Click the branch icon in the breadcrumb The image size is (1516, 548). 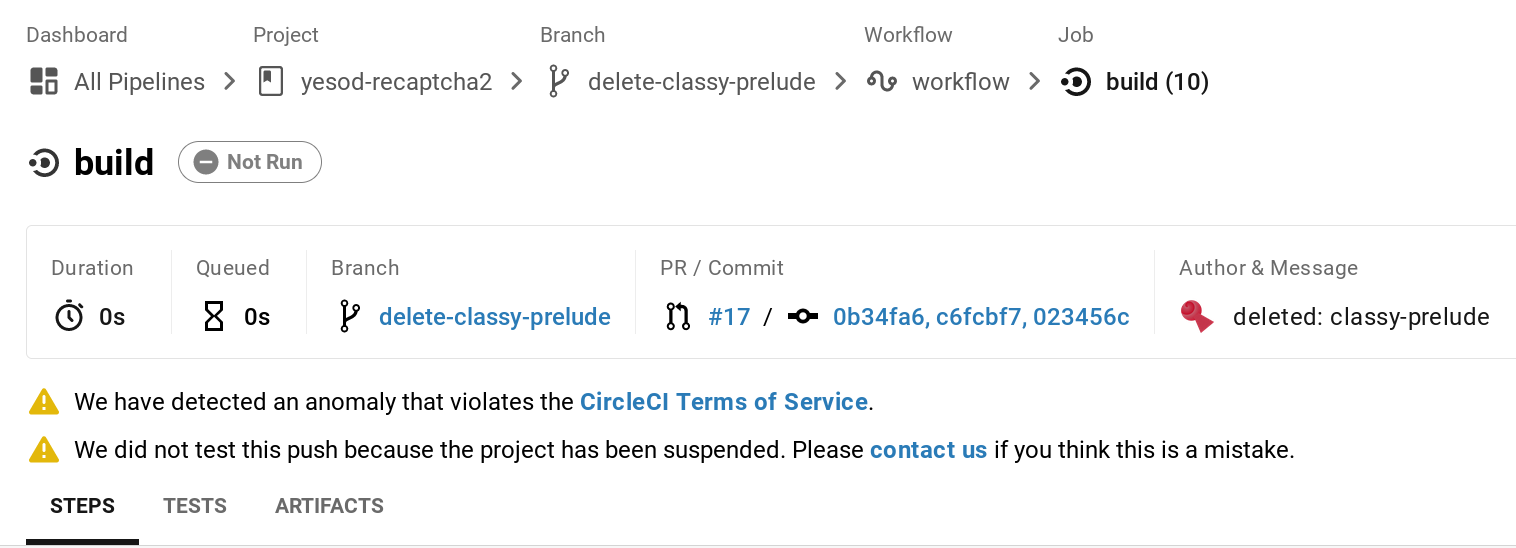[557, 81]
